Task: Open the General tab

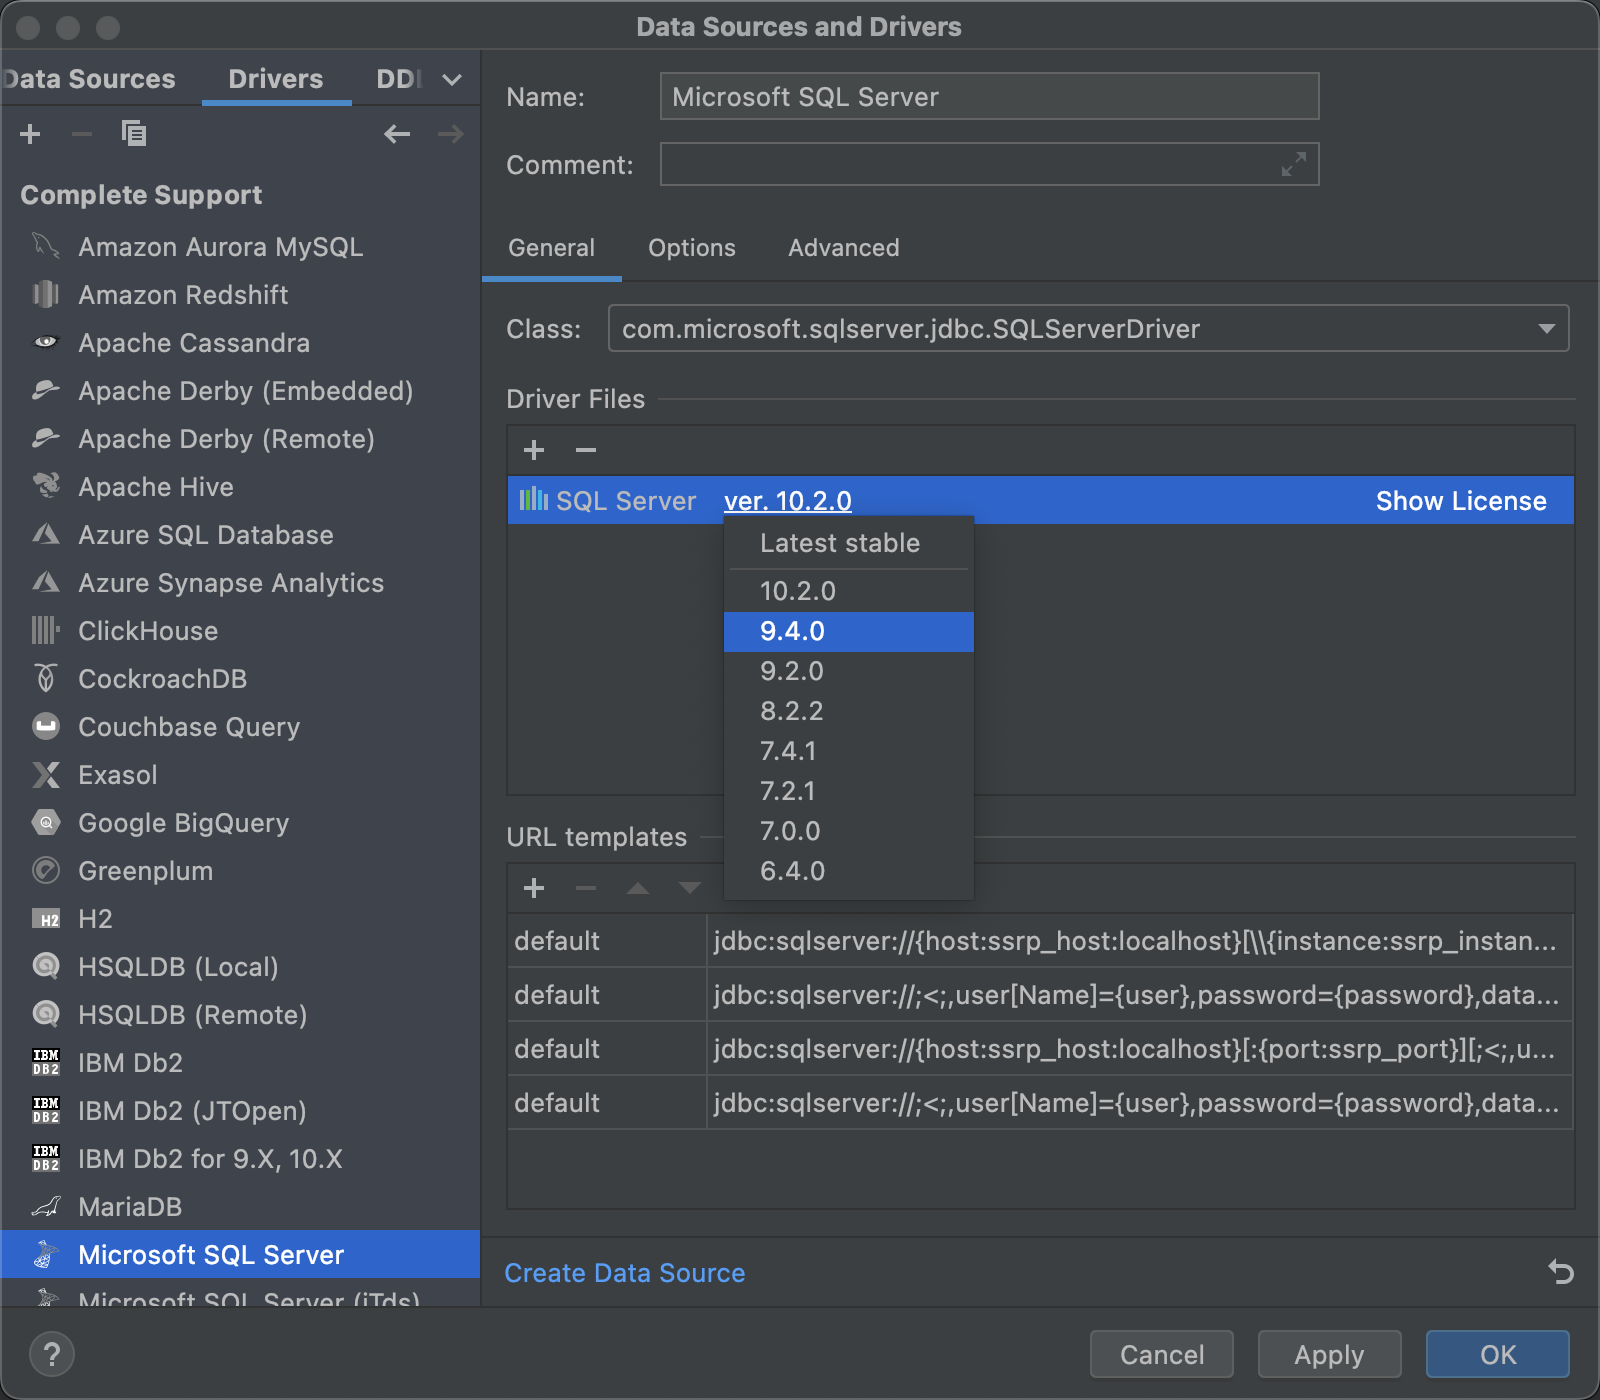Action: 551,247
